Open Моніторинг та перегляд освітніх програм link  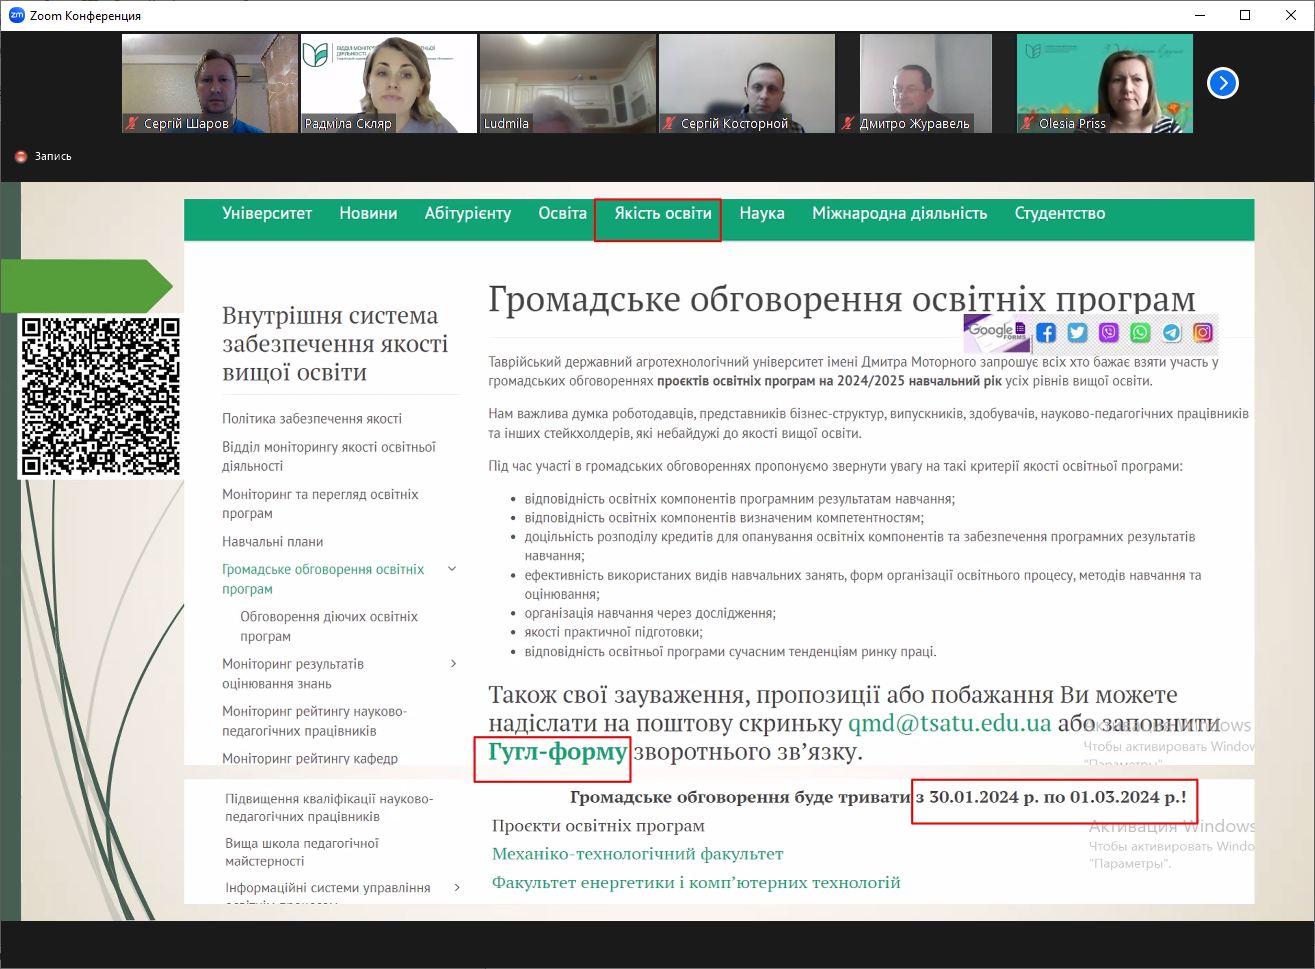[x=320, y=504]
